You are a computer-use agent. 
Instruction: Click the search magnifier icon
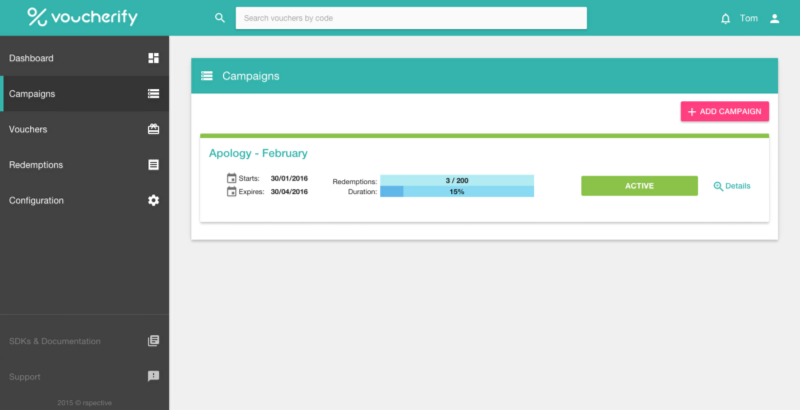(220, 18)
